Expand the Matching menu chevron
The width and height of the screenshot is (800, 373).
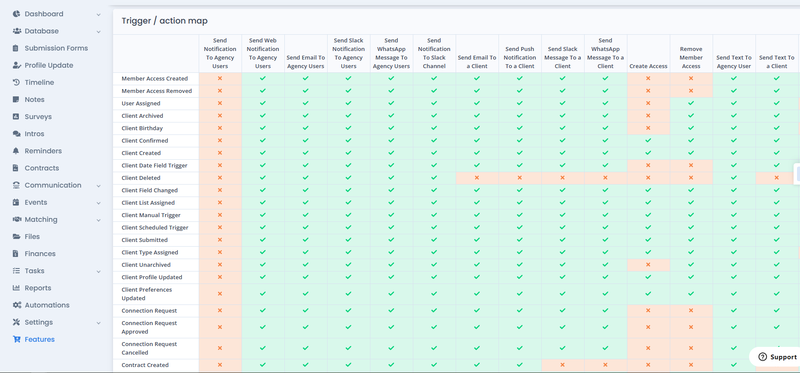click(x=98, y=220)
